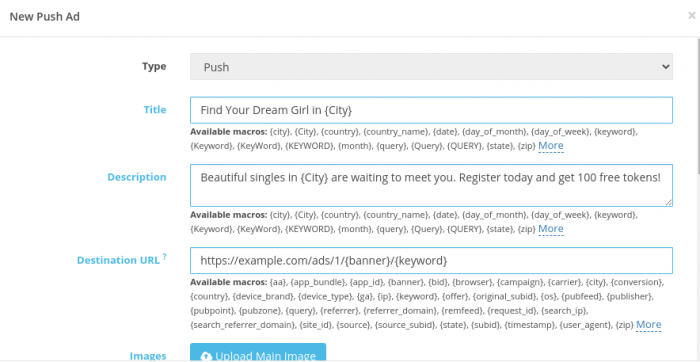Click {country_name} macro under Title field
This screenshot has height=362, width=700.
[x=396, y=132]
